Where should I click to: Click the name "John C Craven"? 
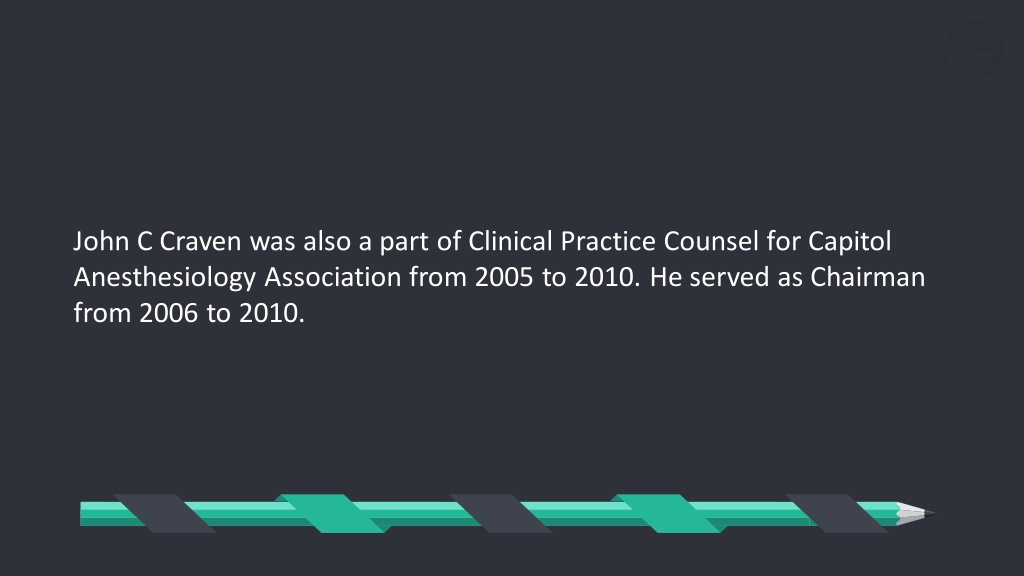point(157,241)
